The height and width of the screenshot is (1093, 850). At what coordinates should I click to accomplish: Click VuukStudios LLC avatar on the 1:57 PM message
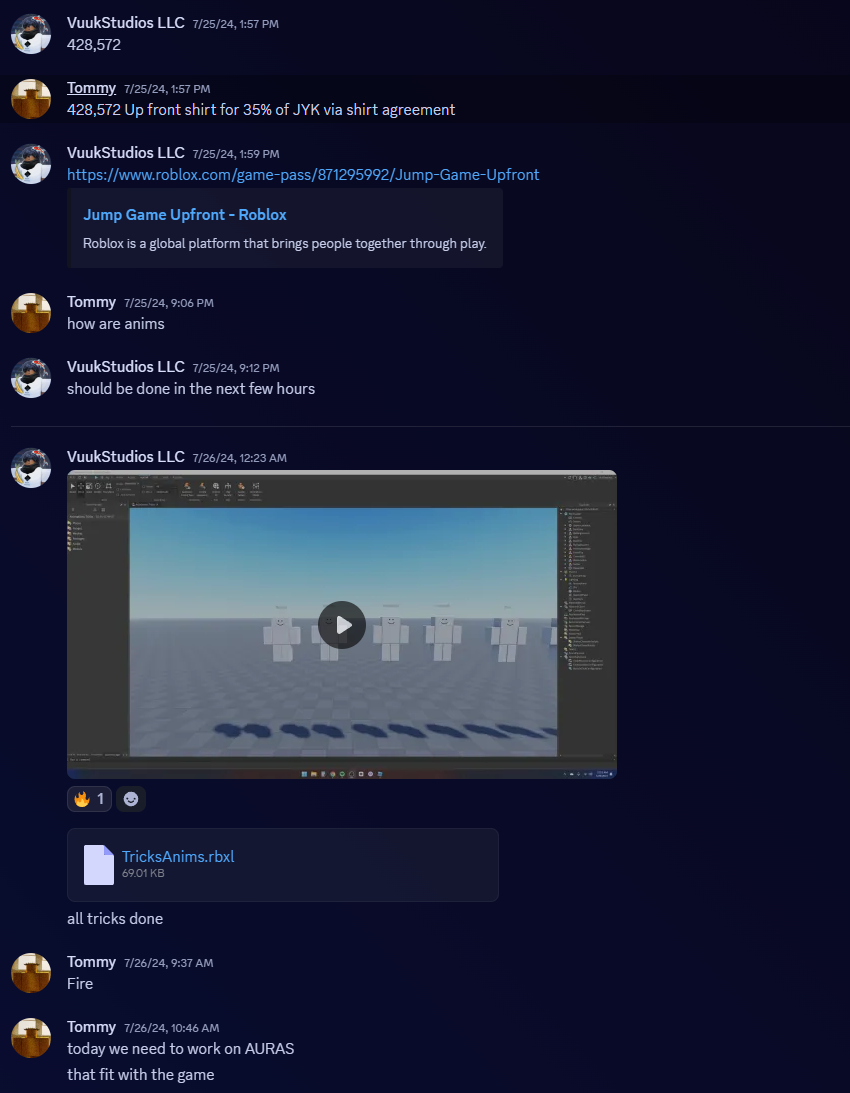[x=31, y=33]
